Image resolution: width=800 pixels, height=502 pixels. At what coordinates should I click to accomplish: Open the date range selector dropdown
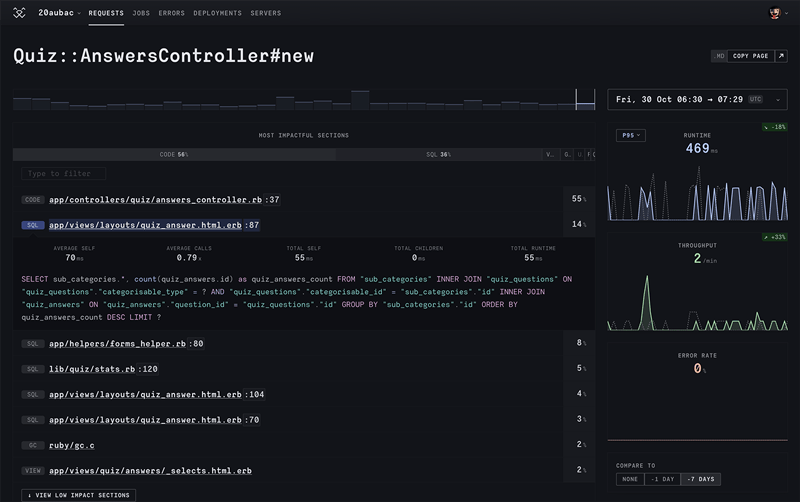[697, 99]
